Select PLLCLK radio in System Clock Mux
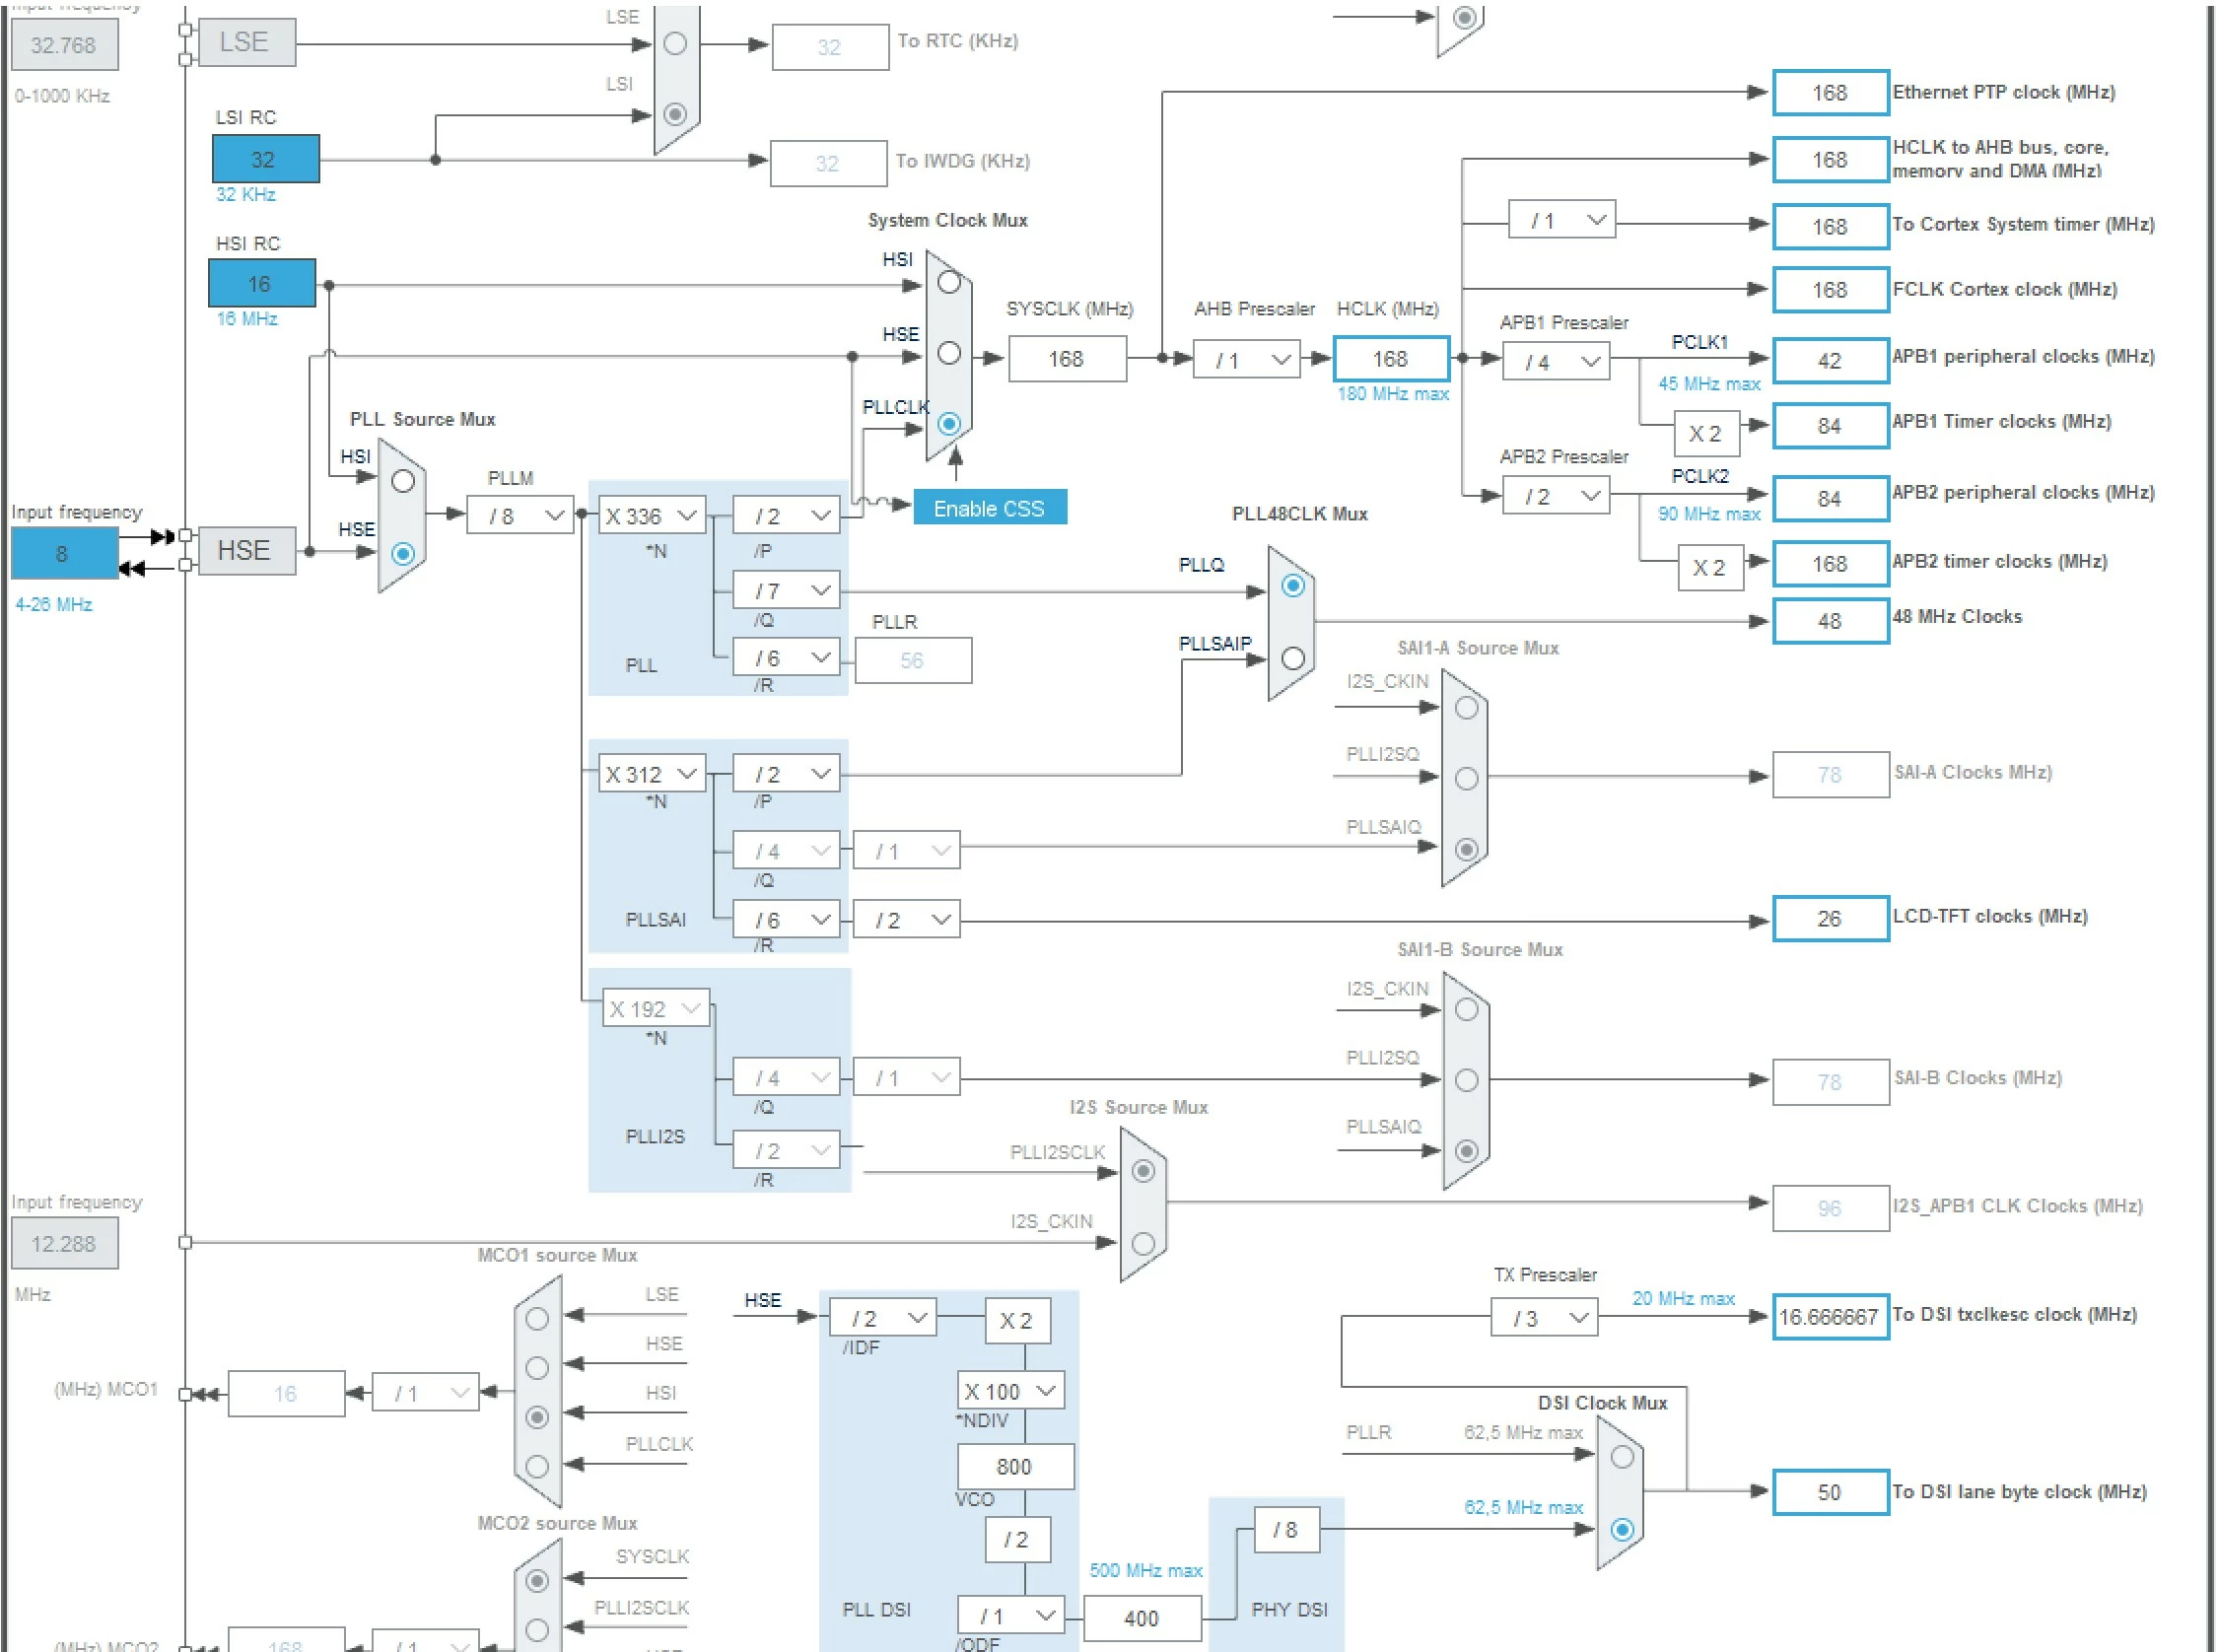Screen dimensions: 2218x1652 tap(949, 424)
